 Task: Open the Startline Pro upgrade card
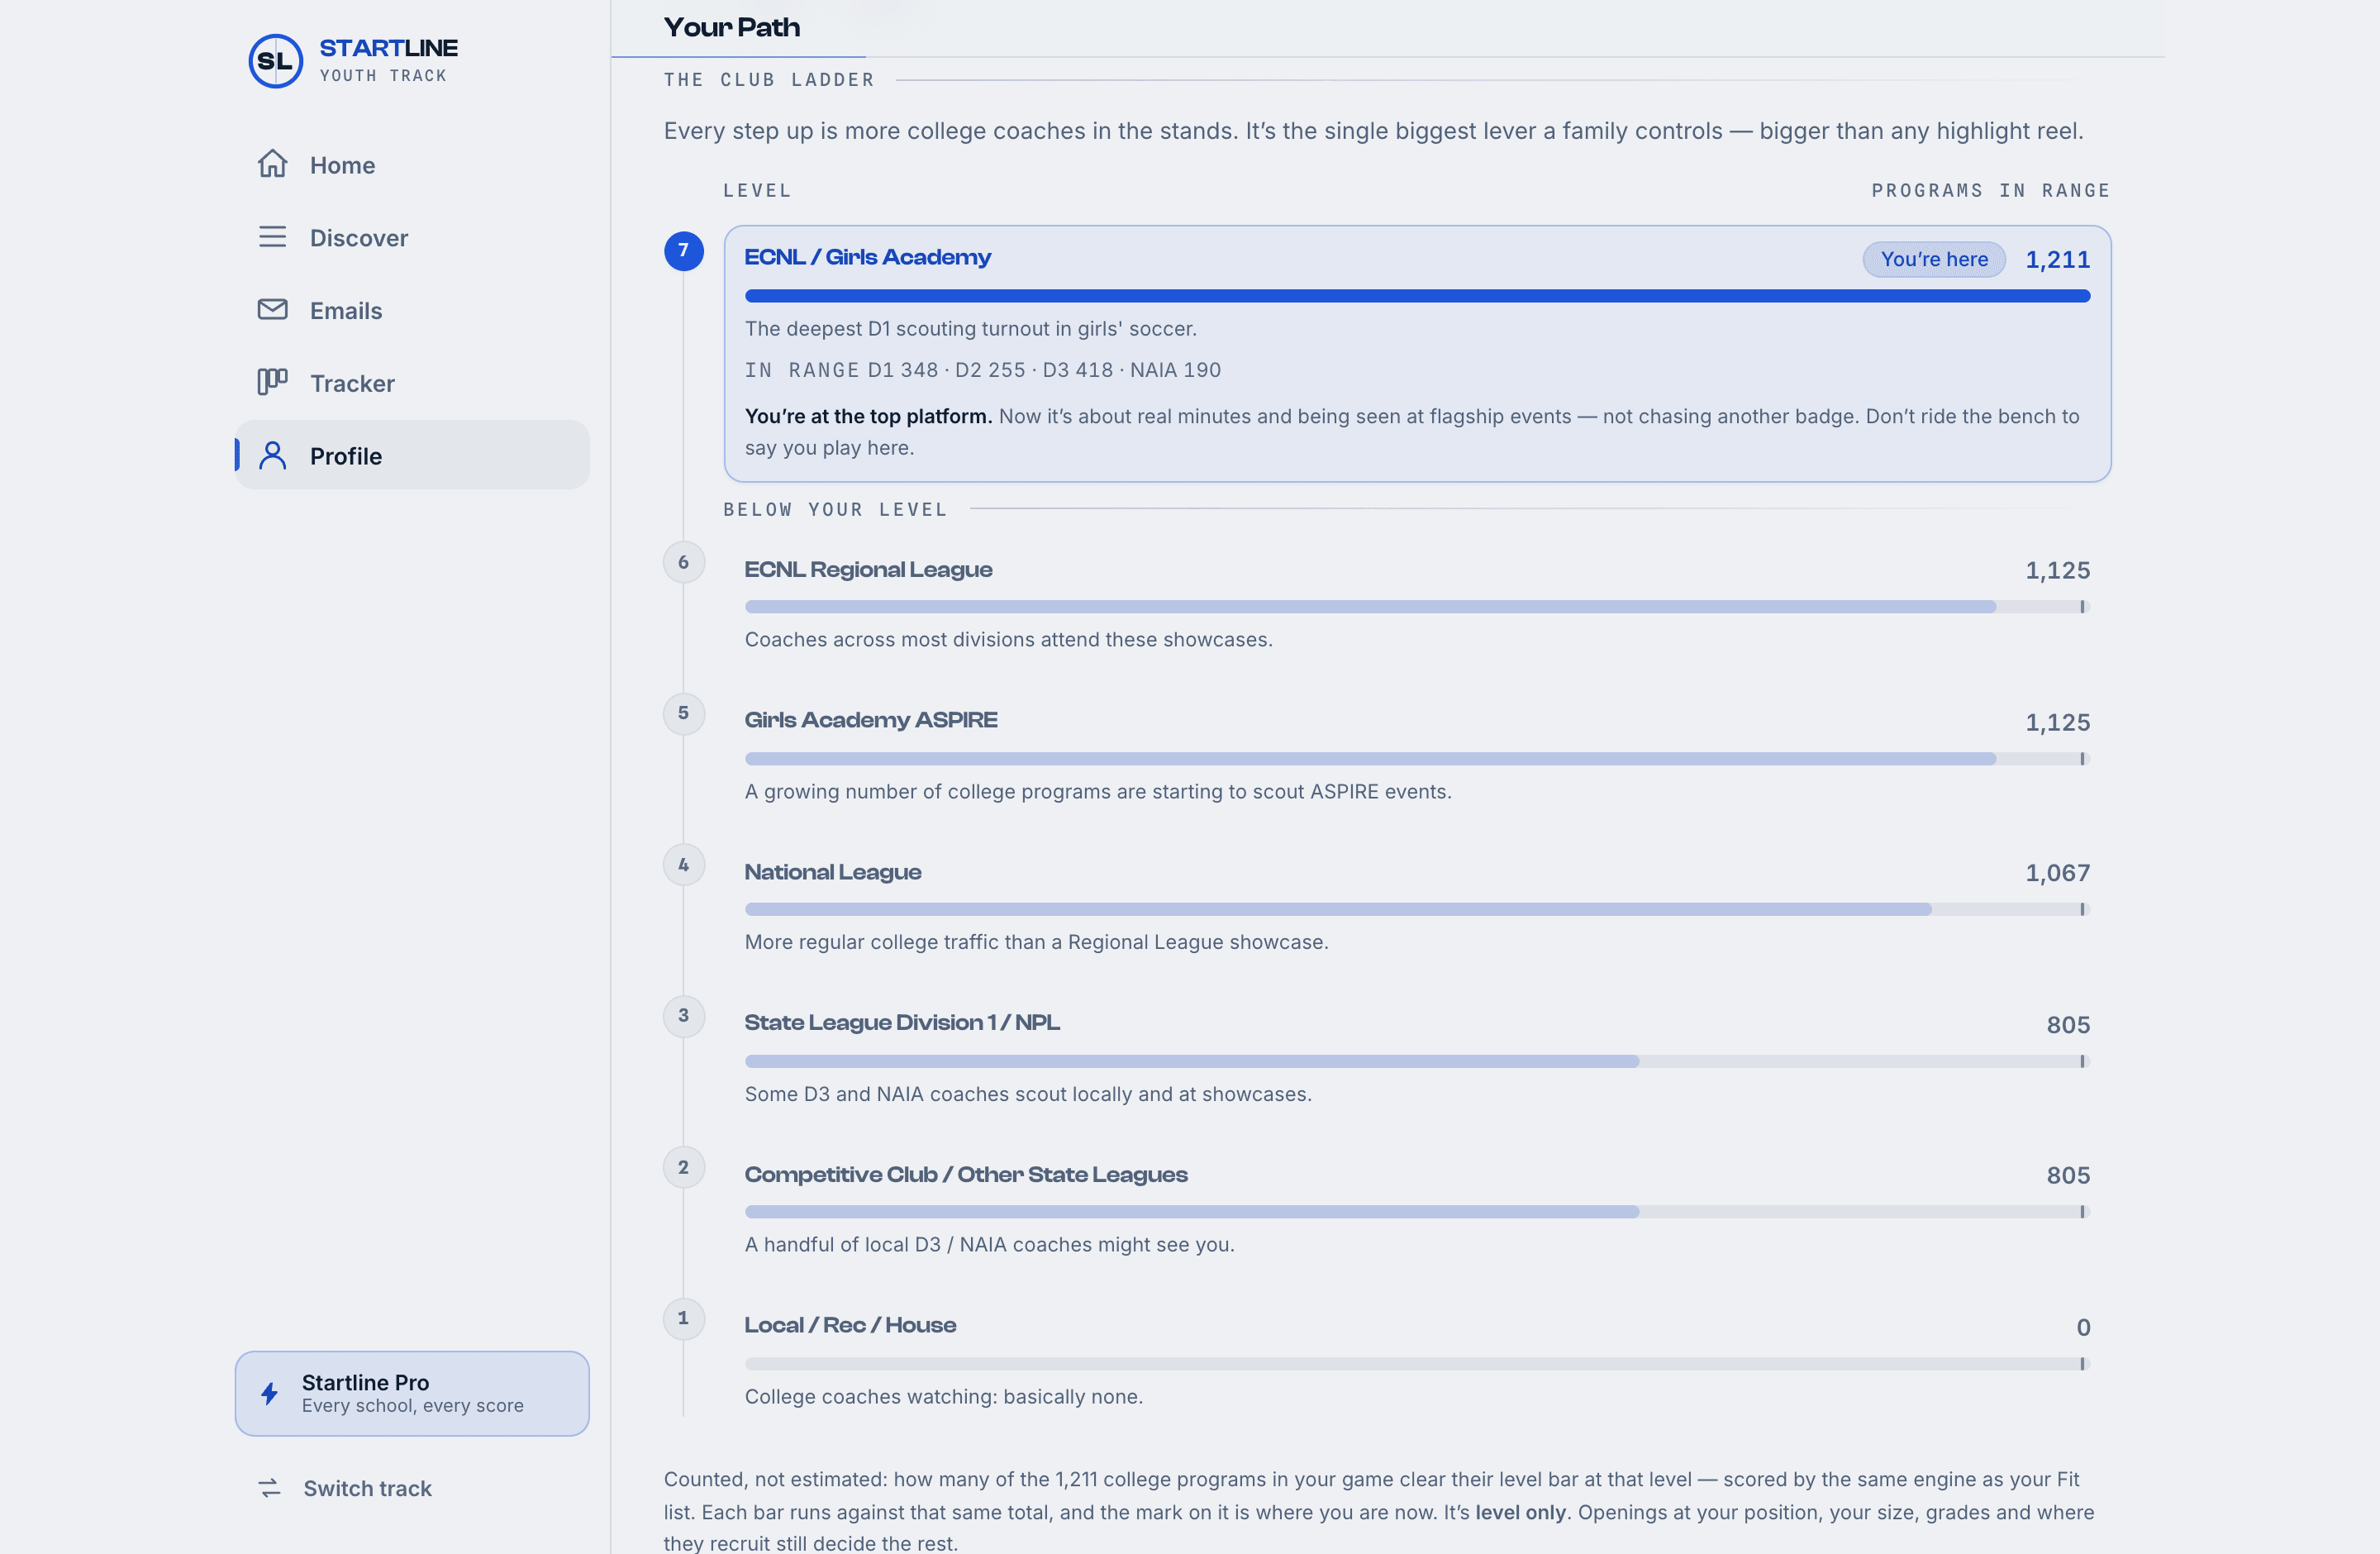[x=412, y=1393]
